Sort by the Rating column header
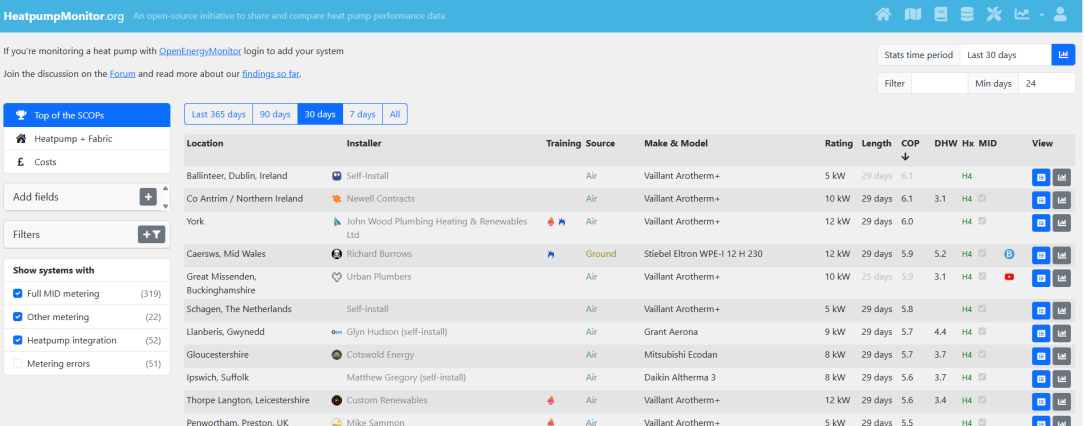This screenshot has height=426, width=1084. (x=839, y=143)
